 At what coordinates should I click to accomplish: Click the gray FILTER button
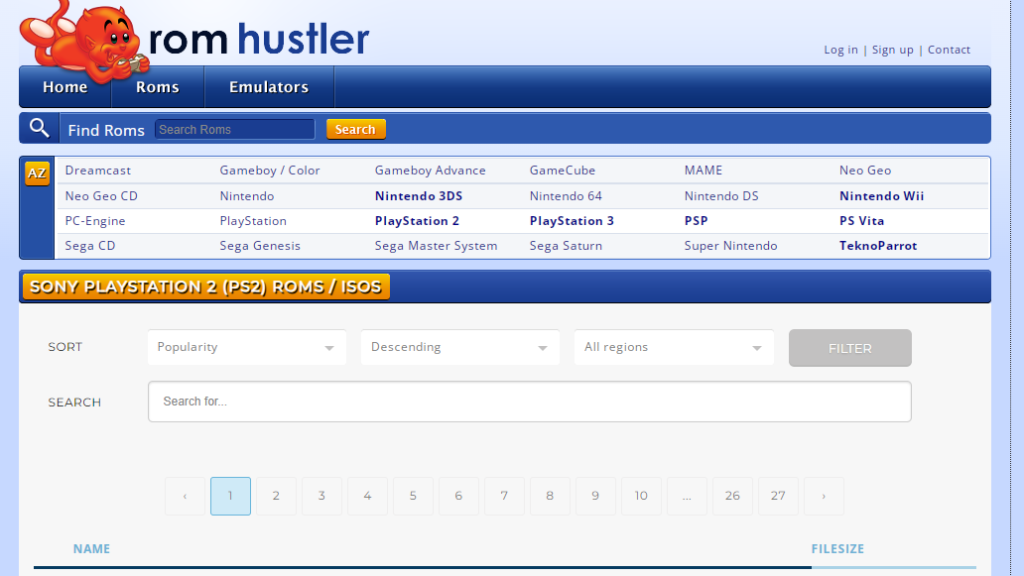tap(850, 348)
